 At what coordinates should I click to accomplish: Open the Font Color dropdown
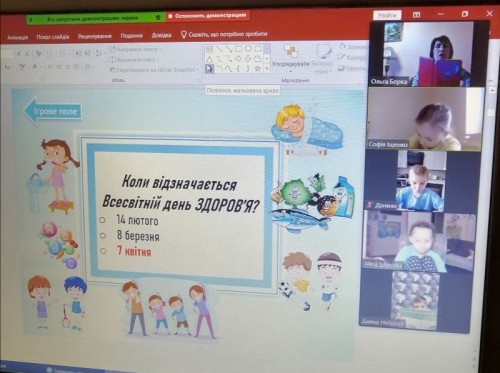coord(36,67)
